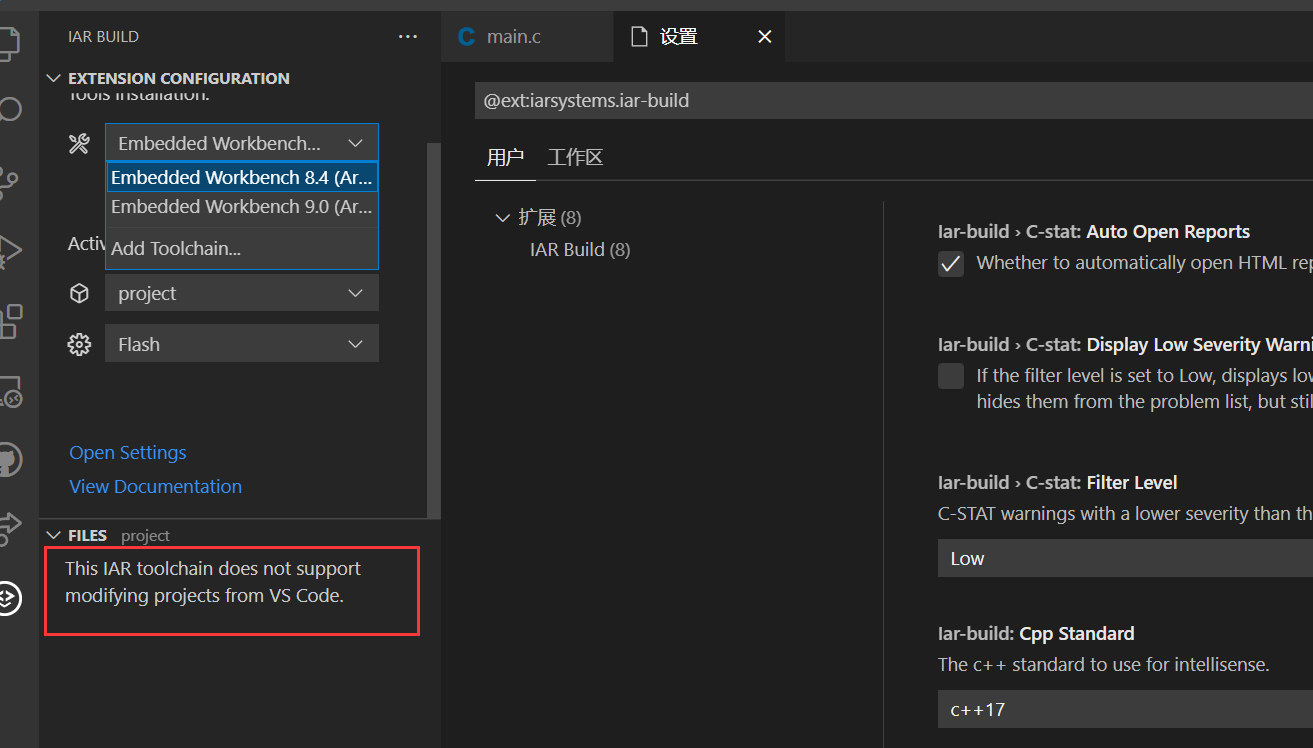Collapse the 扩展 (8) settings tree node
The image size is (1313, 748).
click(502, 217)
